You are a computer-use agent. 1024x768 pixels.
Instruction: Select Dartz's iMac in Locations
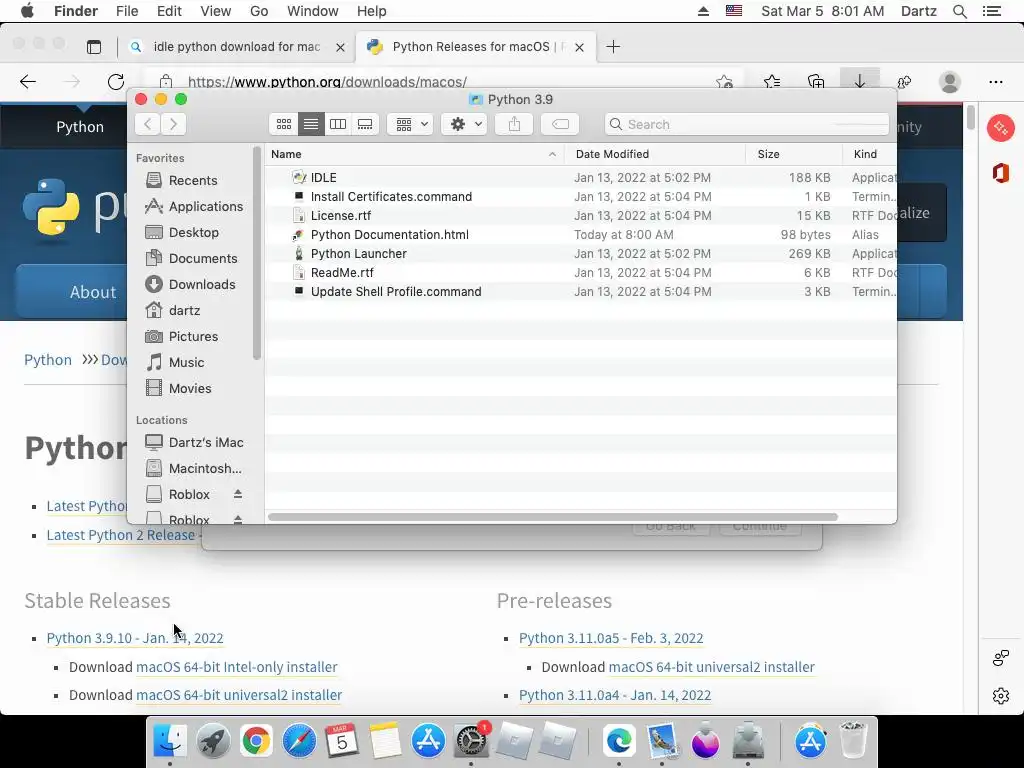pyautogui.click(x=195, y=442)
